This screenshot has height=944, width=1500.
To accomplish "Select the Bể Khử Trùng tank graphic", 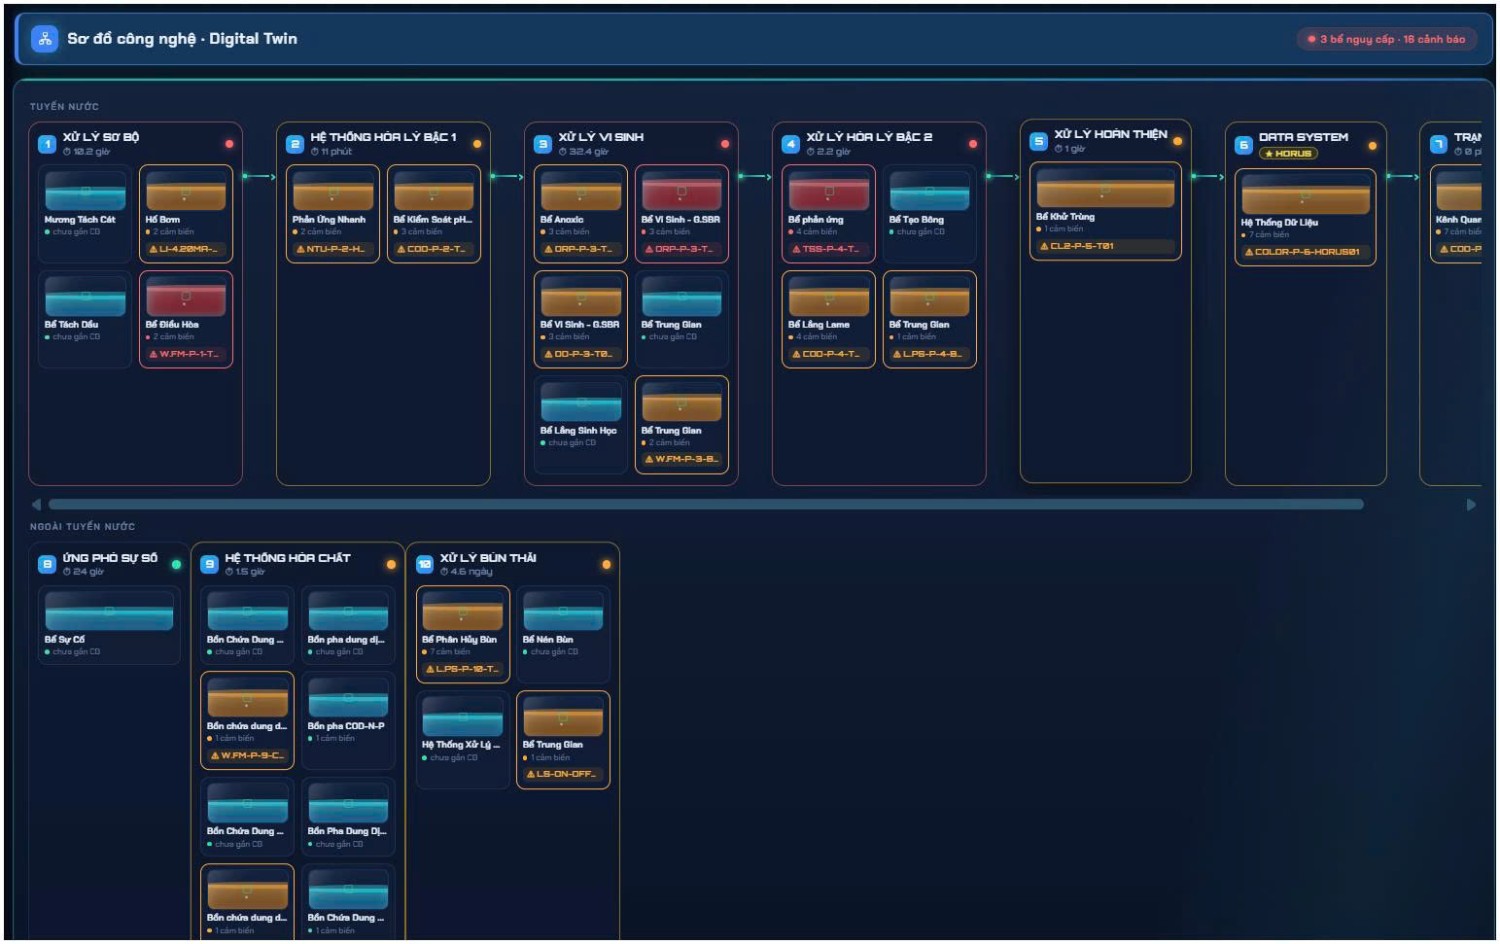I will (x=1105, y=188).
